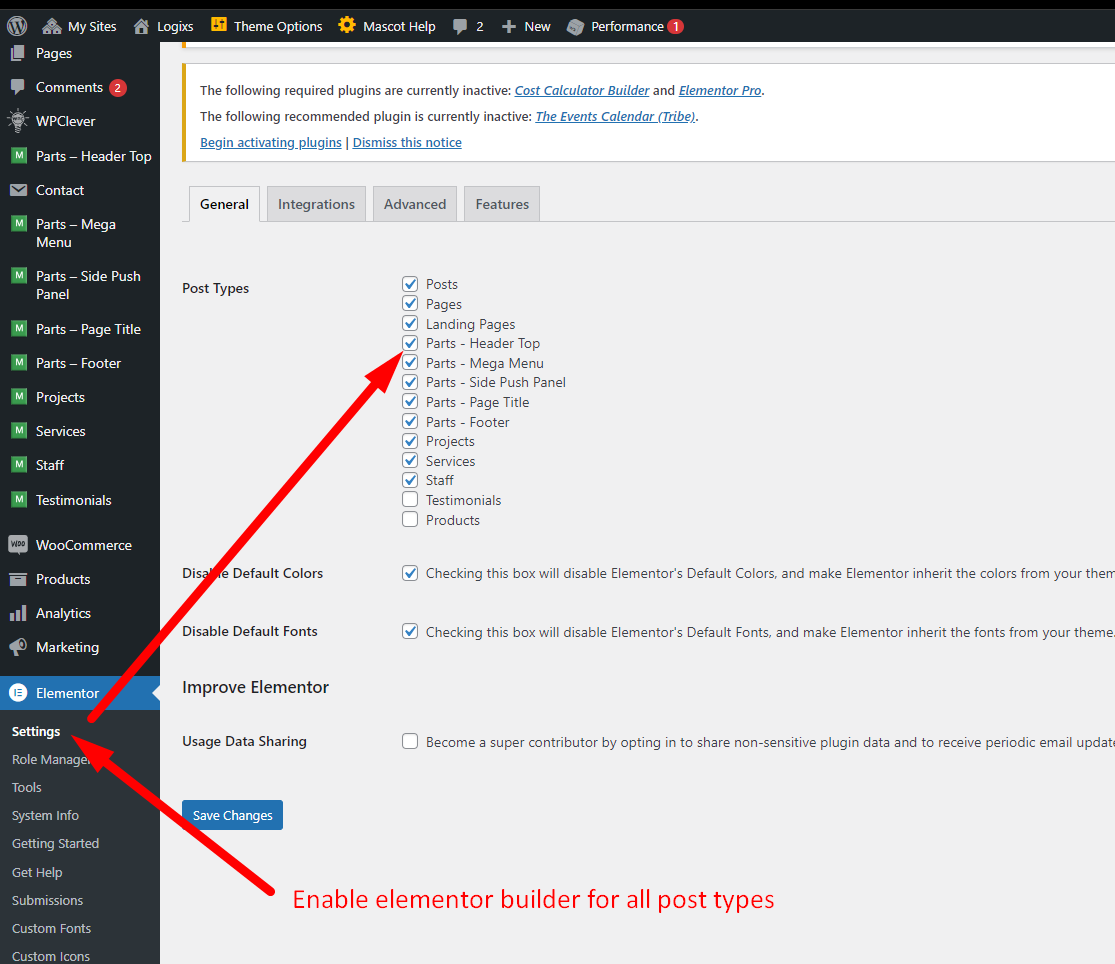
Task: Open System Info submenu item
Action: 45,815
